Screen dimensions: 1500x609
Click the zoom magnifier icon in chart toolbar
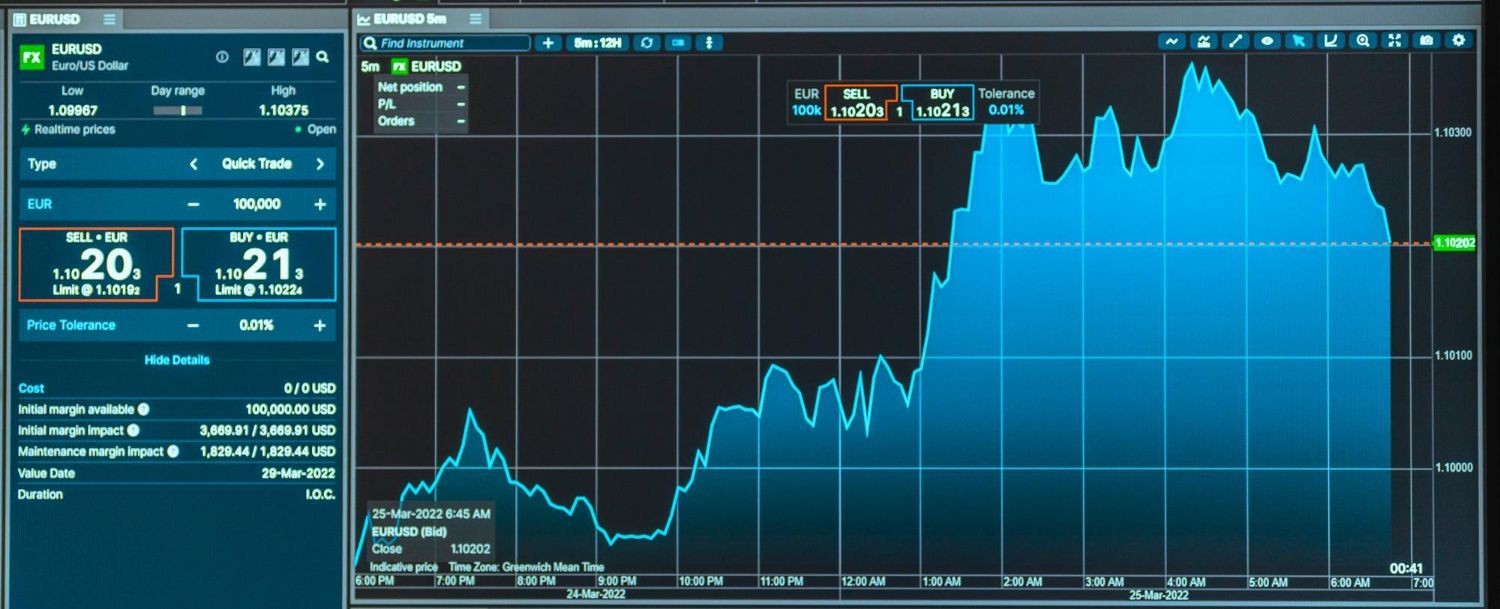[1362, 41]
